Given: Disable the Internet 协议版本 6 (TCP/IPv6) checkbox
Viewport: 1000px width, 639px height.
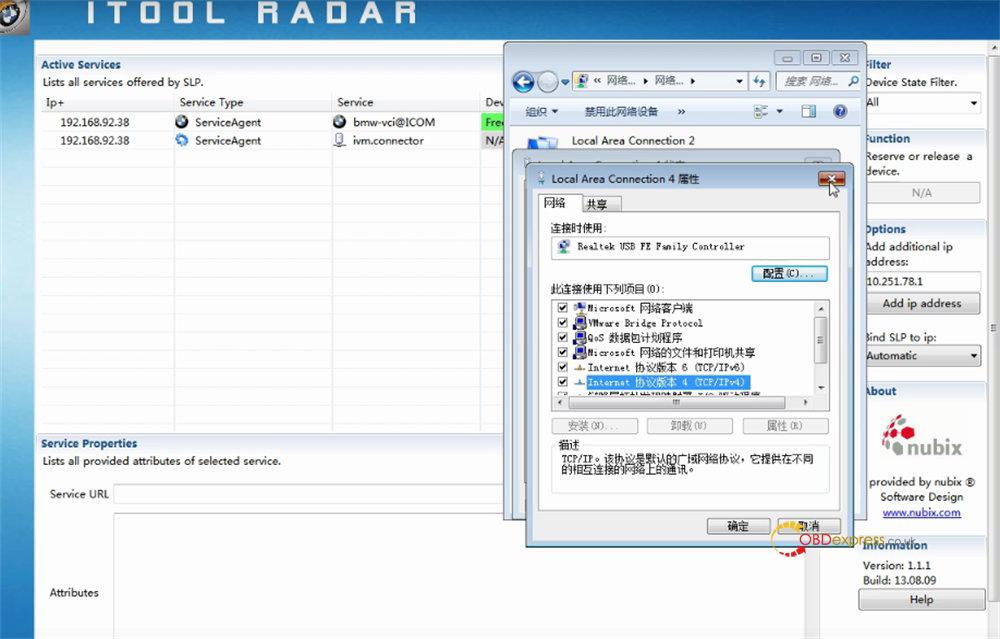Looking at the screenshot, I should click(562, 367).
